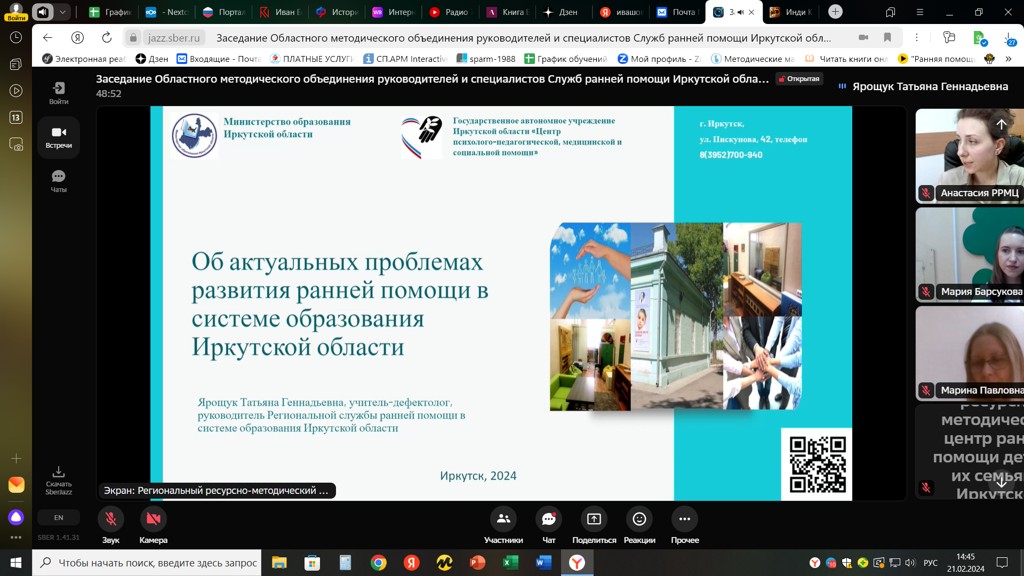Expand the Прочее more options menu
The image size is (1024, 576).
684,519
